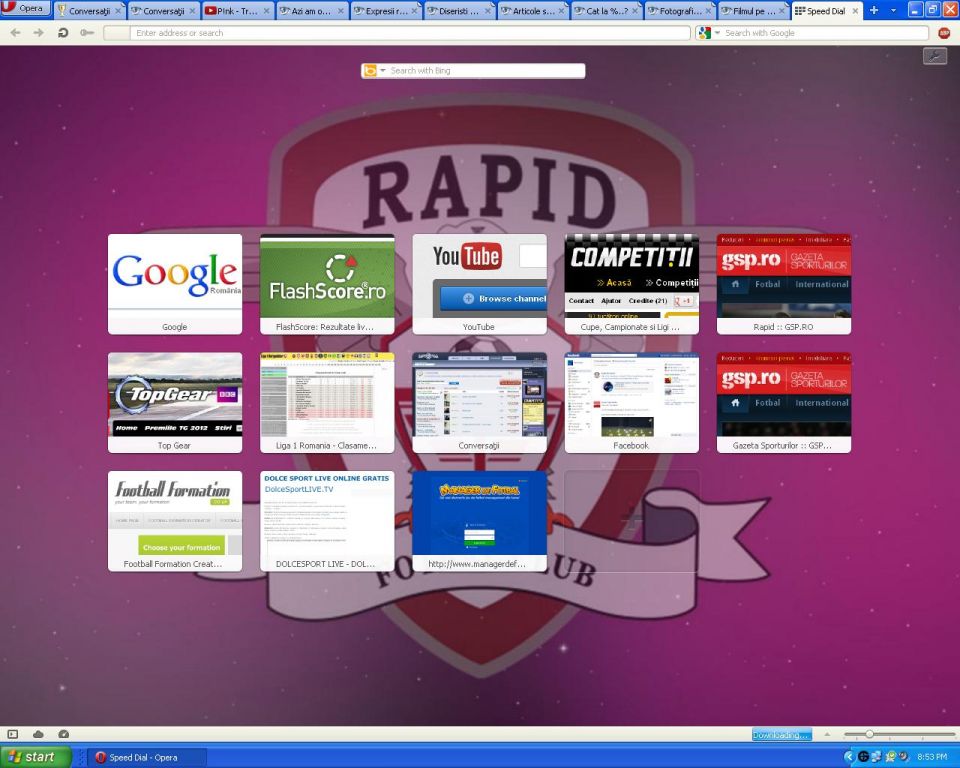Switch to the 'Filmul pe ...' tab
960x768 pixels.
[x=753, y=10]
